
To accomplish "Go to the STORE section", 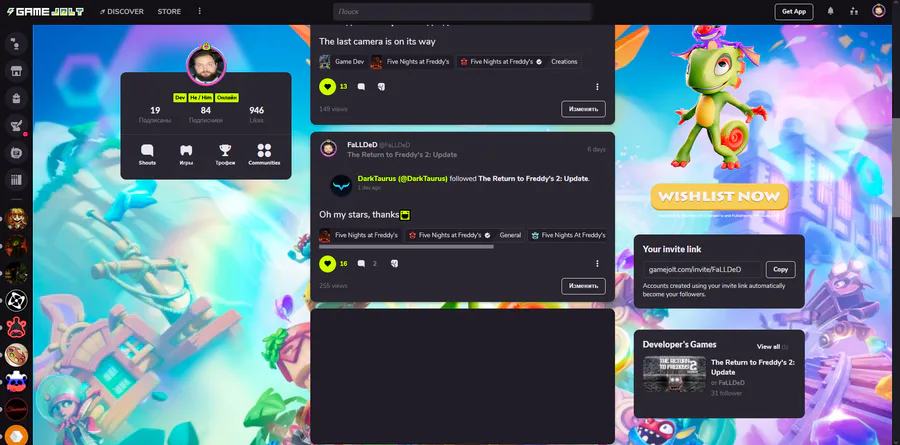I will click(169, 11).
